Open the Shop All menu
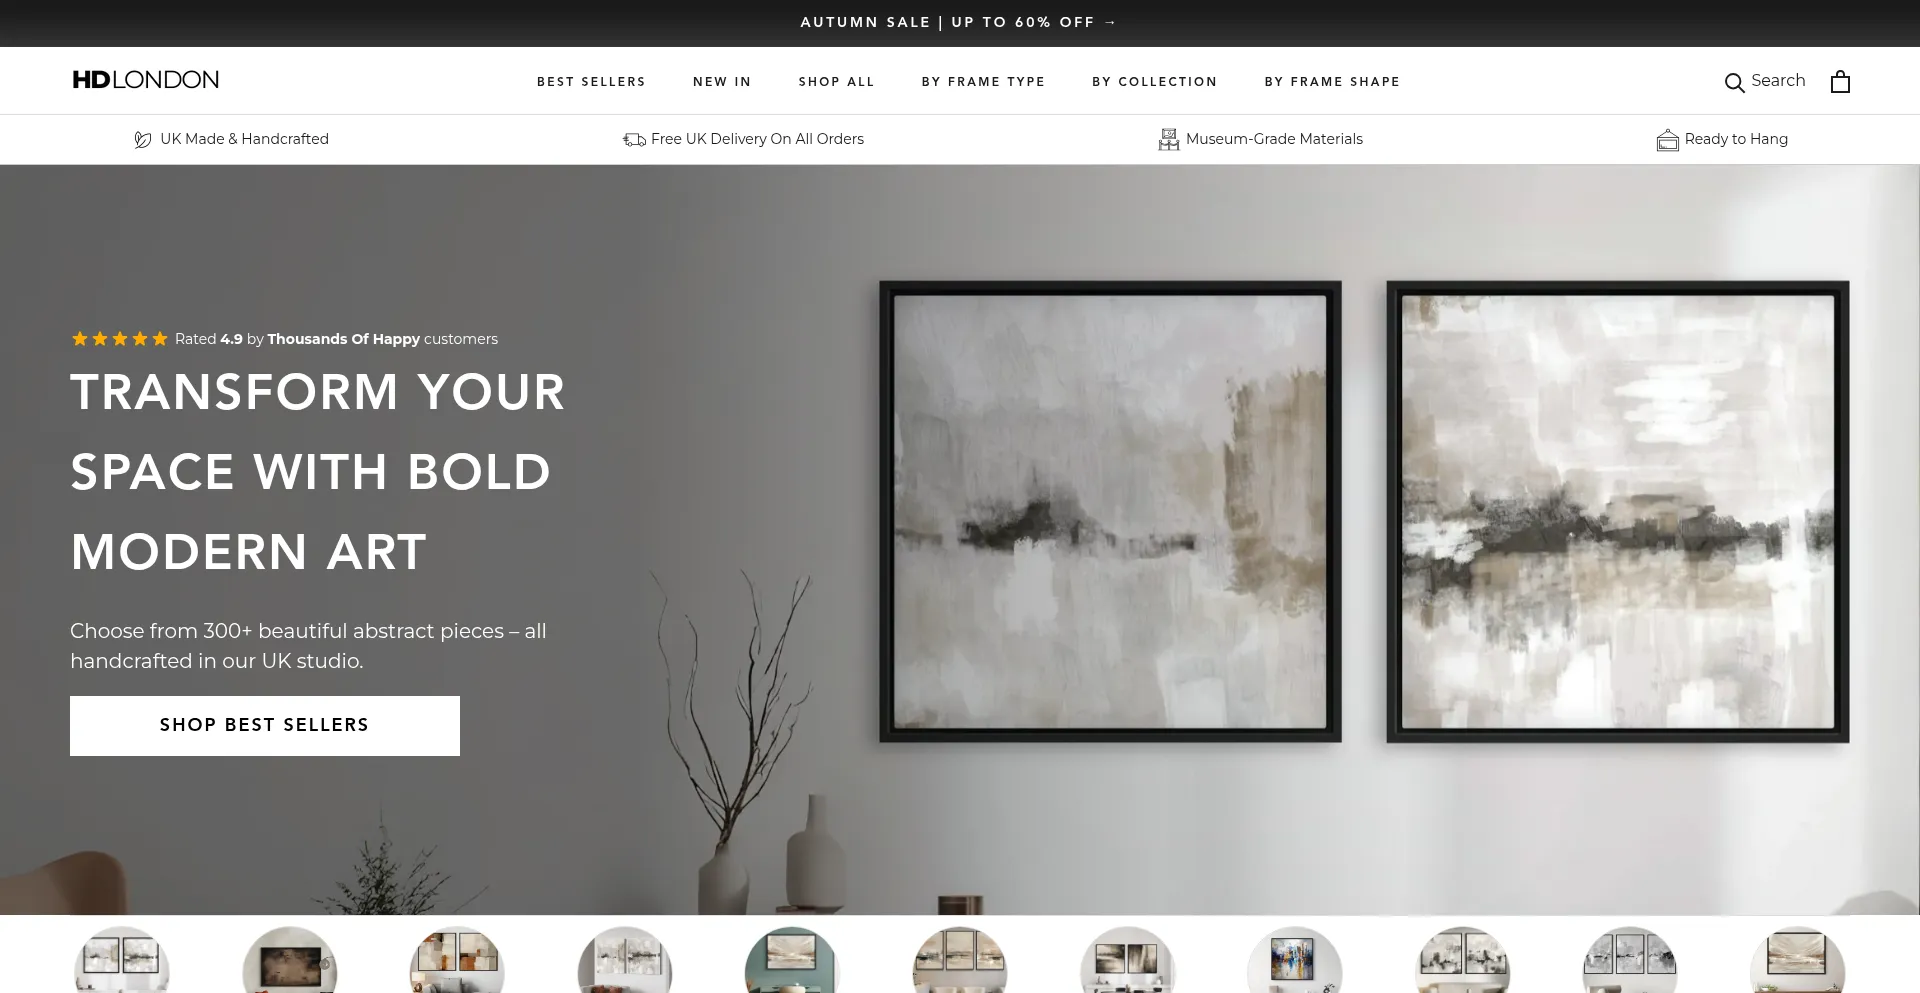Viewport: 1920px width, 993px height. pyautogui.click(x=836, y=82)
